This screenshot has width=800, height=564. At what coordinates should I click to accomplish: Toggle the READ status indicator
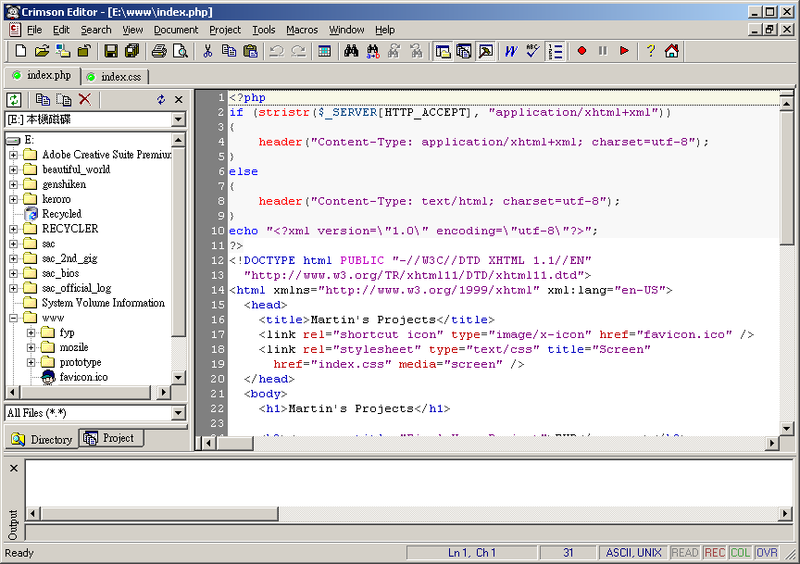(x=685, y=553)
